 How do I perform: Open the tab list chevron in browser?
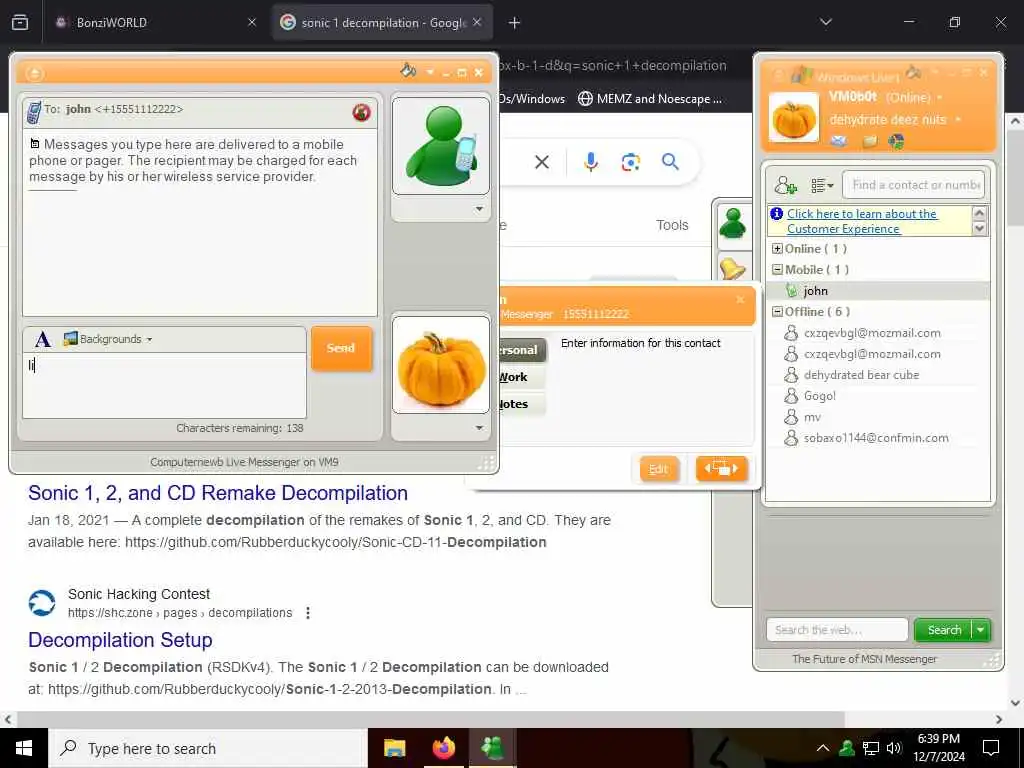point(825,22)
